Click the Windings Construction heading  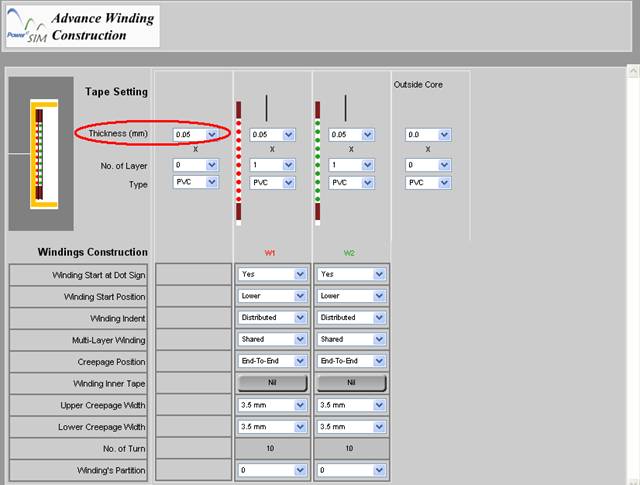pos(93,252)
